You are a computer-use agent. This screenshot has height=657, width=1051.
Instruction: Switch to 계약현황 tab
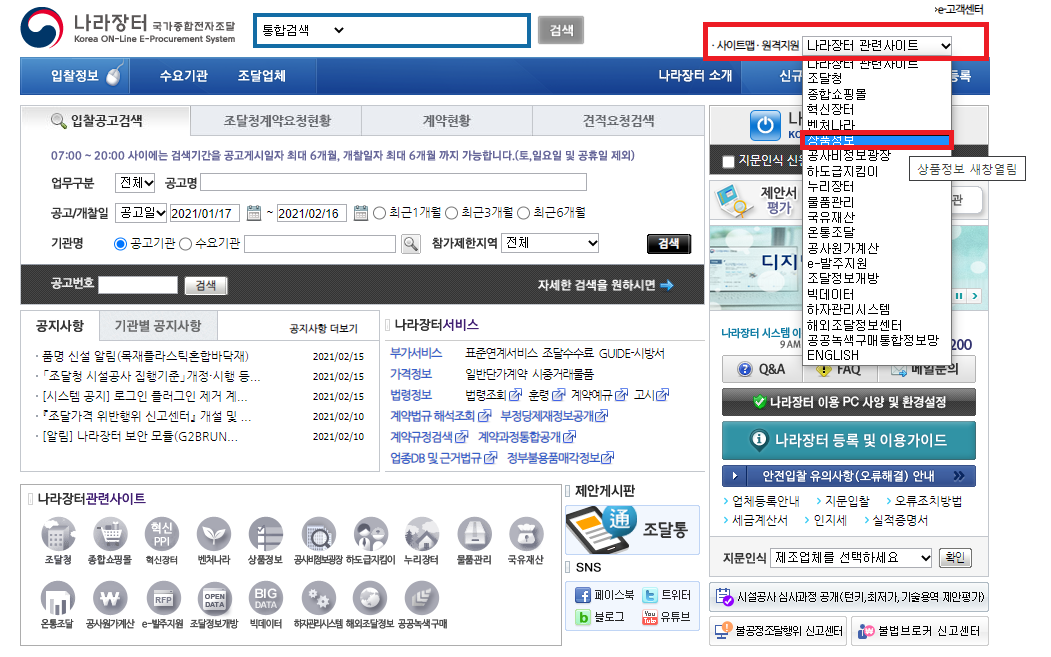click(447, 121)
